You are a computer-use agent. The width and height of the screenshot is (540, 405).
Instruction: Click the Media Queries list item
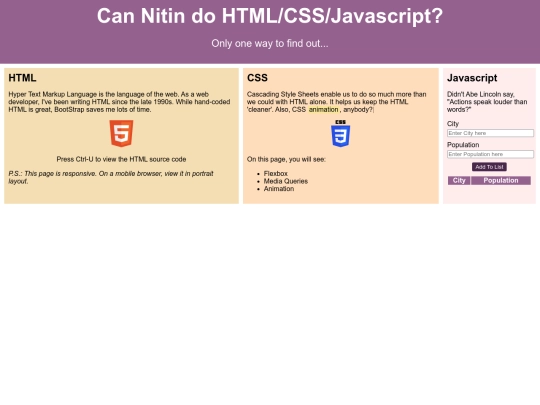pyautogui.click(x=286, y=181)
